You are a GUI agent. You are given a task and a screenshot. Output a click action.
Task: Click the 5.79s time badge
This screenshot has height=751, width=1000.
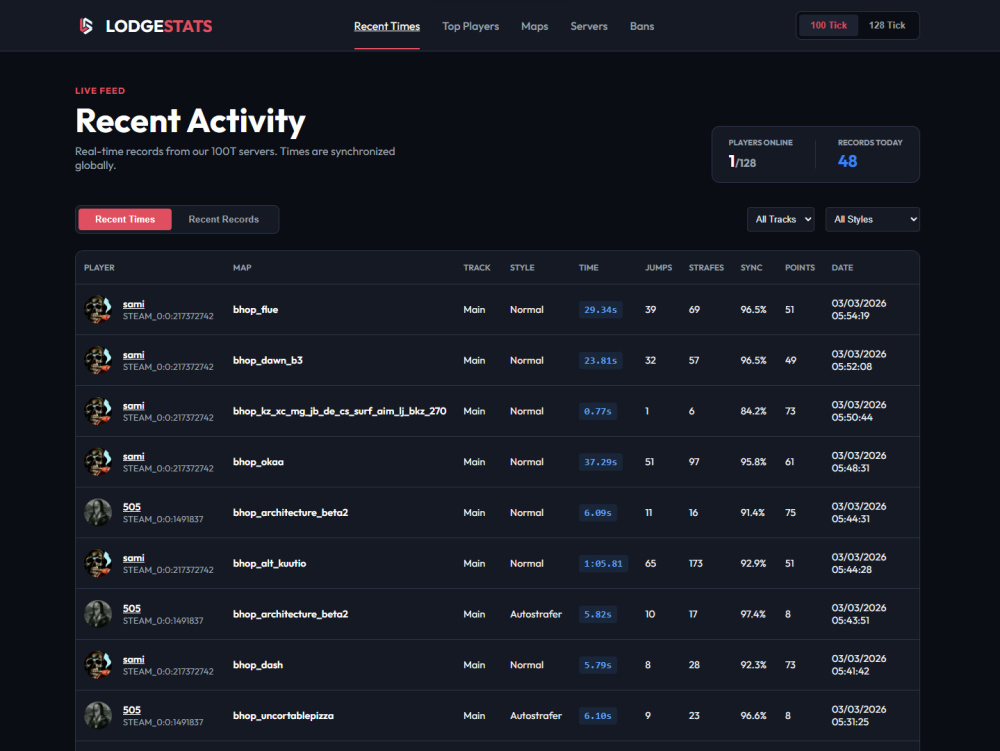point(598,665)
